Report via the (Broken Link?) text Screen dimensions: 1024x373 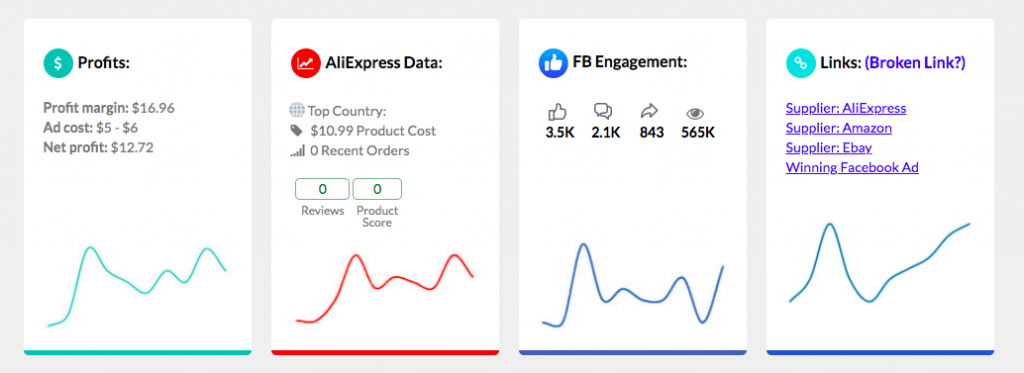coord(915,63)
